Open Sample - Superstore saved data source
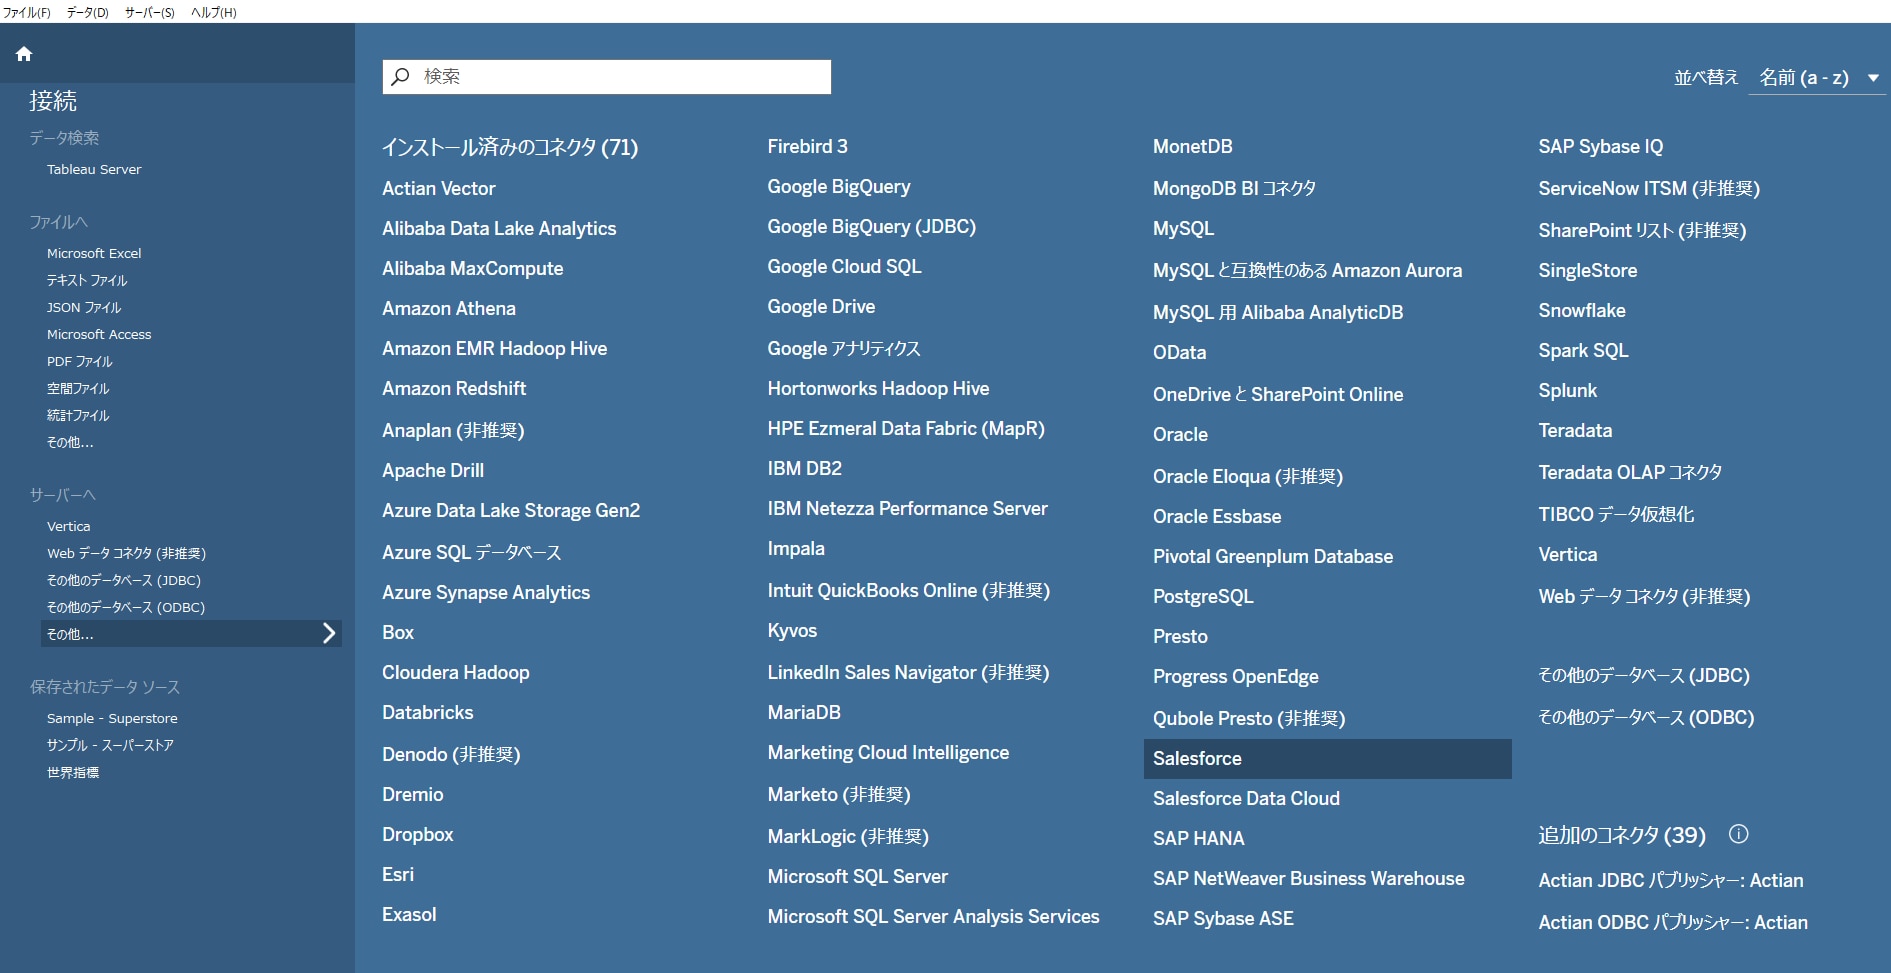 point(112,718)
